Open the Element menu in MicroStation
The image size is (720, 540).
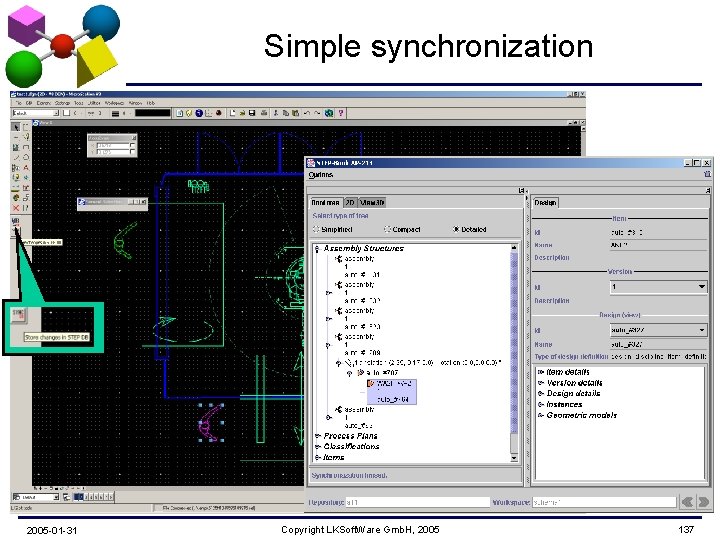click(43, 103)
